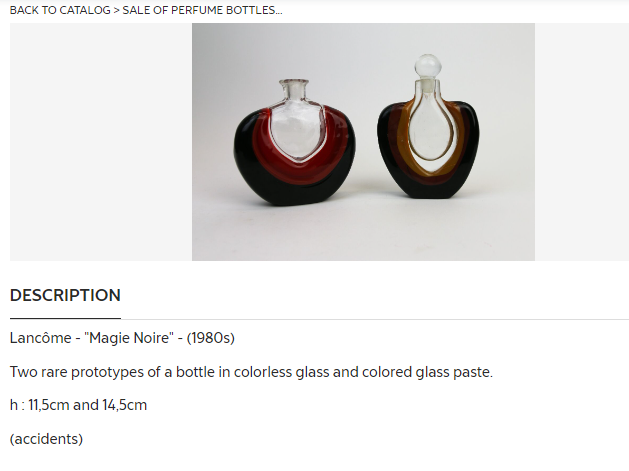Select the DESCRIPTION tab

tap(65, 296)
